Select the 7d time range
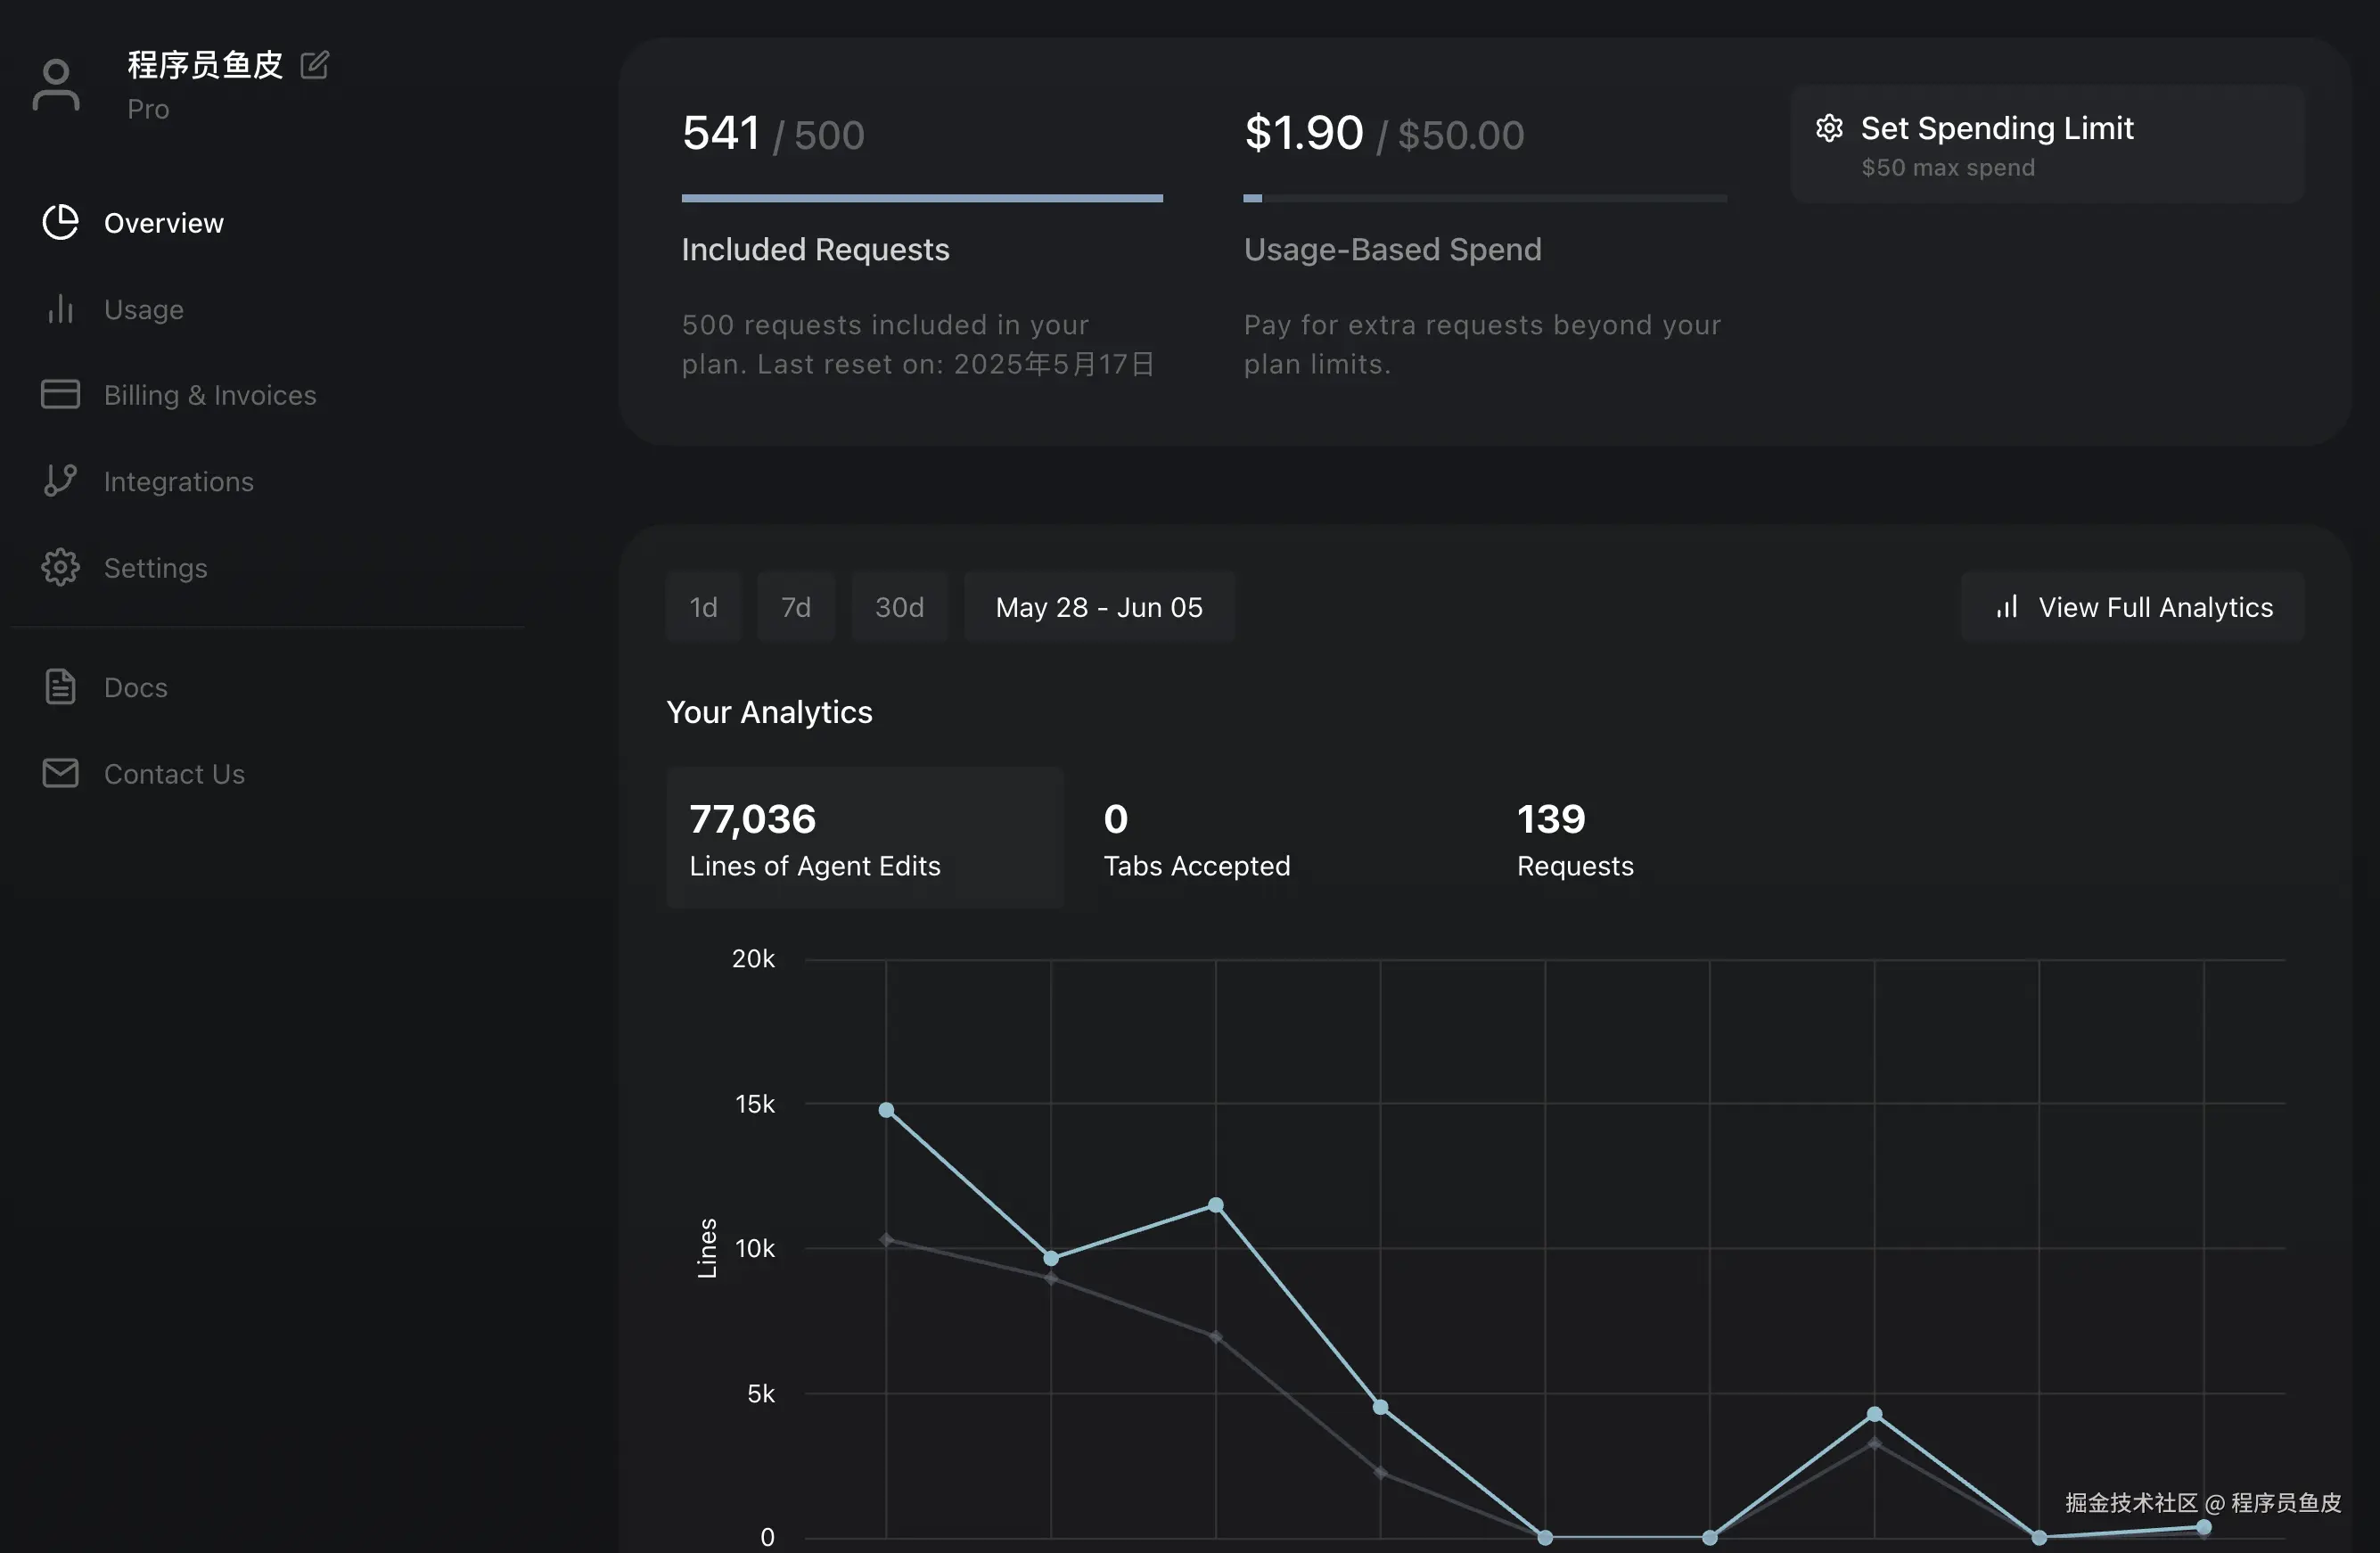This screenshot has height=1553, width=2380. pos(795,607)
